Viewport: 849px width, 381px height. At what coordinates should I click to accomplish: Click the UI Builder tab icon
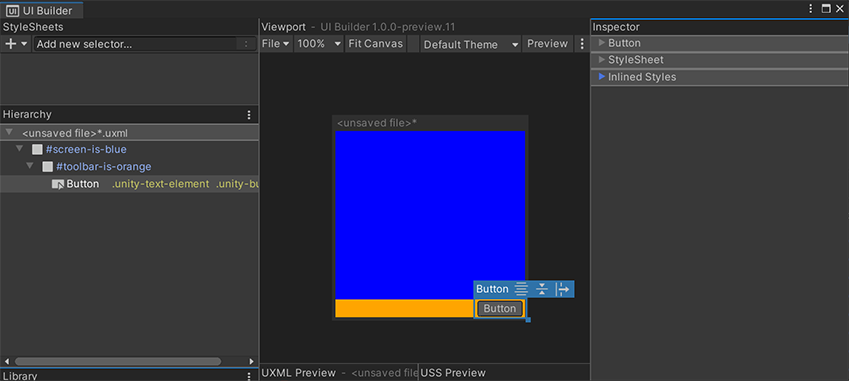[12, 10]
